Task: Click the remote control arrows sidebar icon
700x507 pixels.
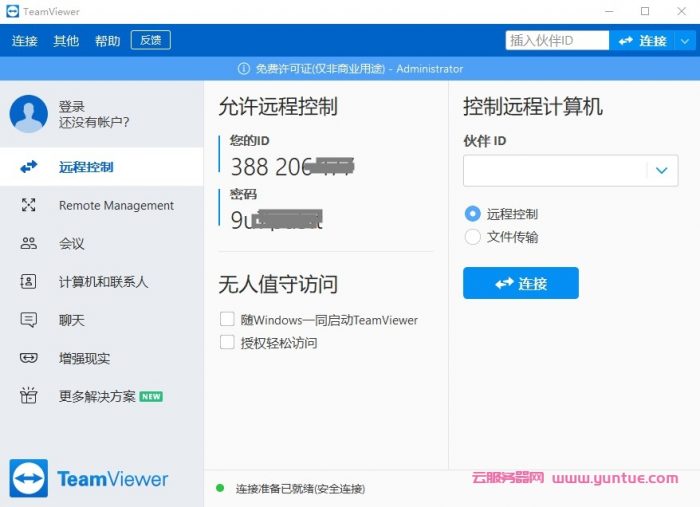Action: click(x=29, y=167)
